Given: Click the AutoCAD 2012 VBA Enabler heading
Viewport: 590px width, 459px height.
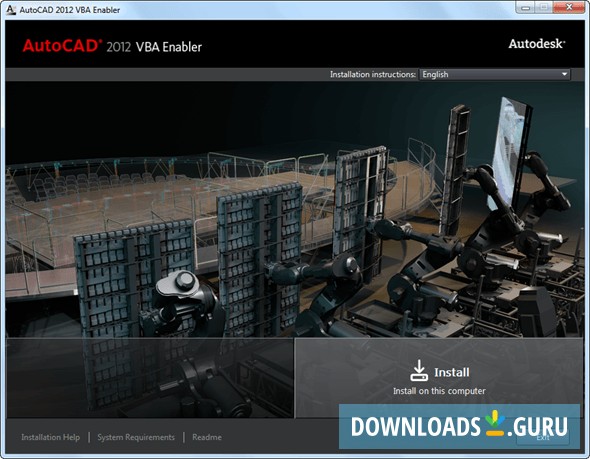Looking at the screenshot, I should pyautogui.click(x=112, y=46).
